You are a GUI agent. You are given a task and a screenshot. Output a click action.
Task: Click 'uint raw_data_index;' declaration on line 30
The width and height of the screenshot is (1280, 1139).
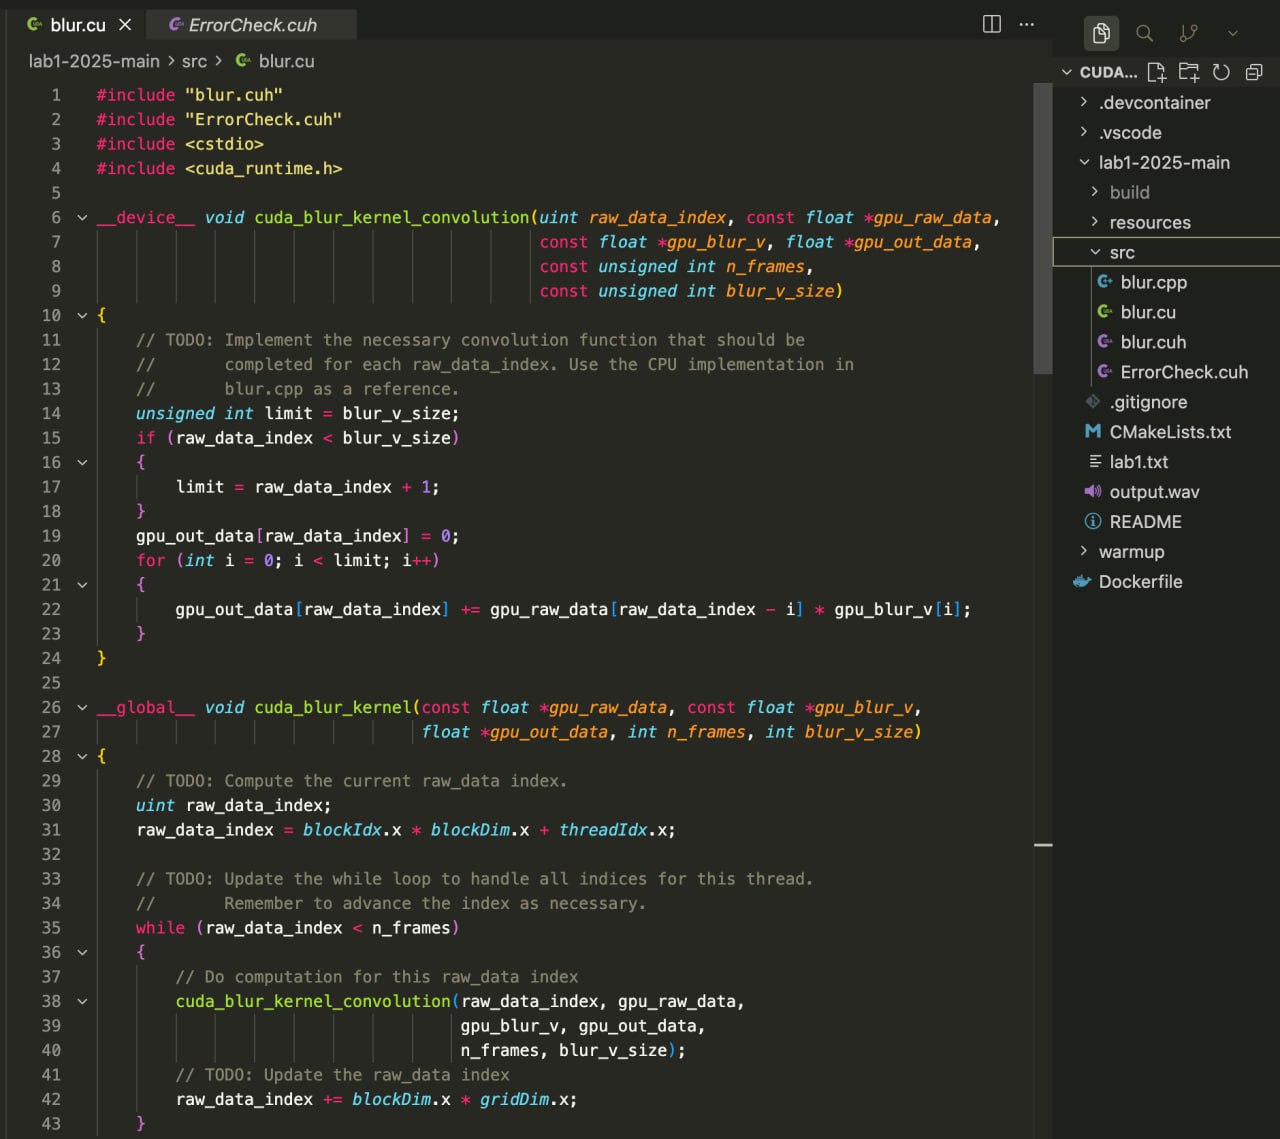coord(233,806)
